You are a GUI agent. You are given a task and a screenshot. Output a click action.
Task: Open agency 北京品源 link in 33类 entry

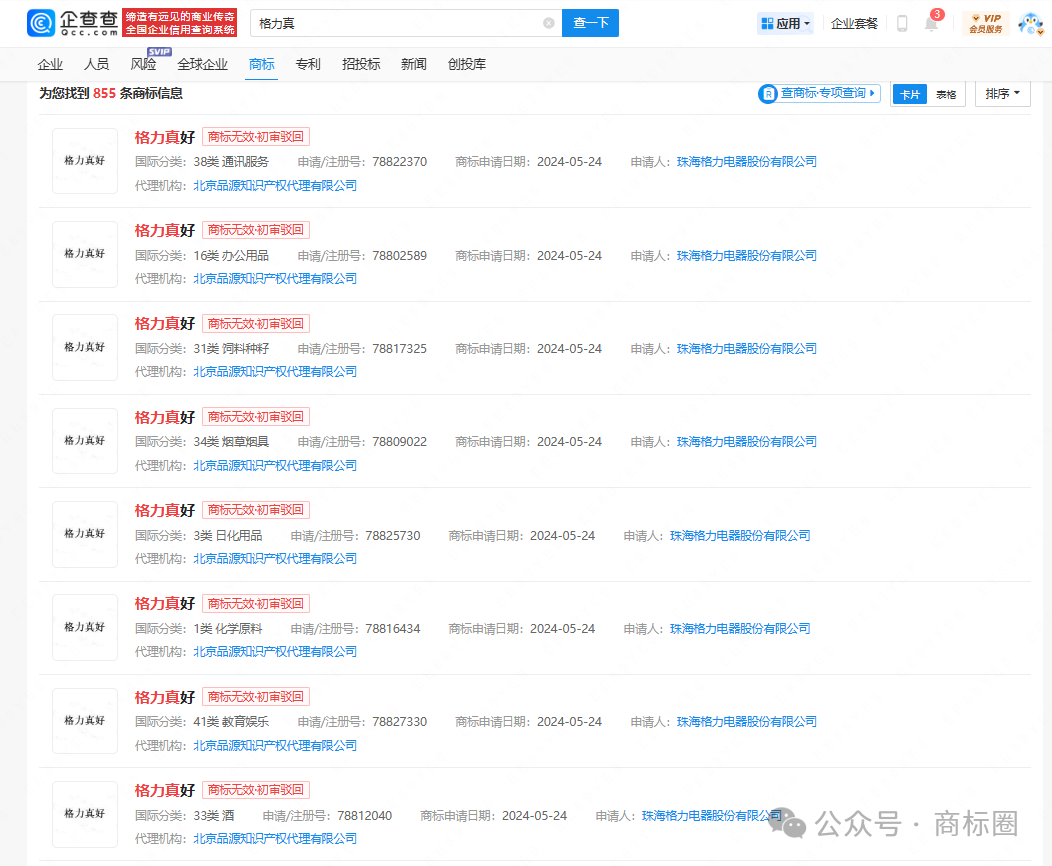[x=275, y=839]
